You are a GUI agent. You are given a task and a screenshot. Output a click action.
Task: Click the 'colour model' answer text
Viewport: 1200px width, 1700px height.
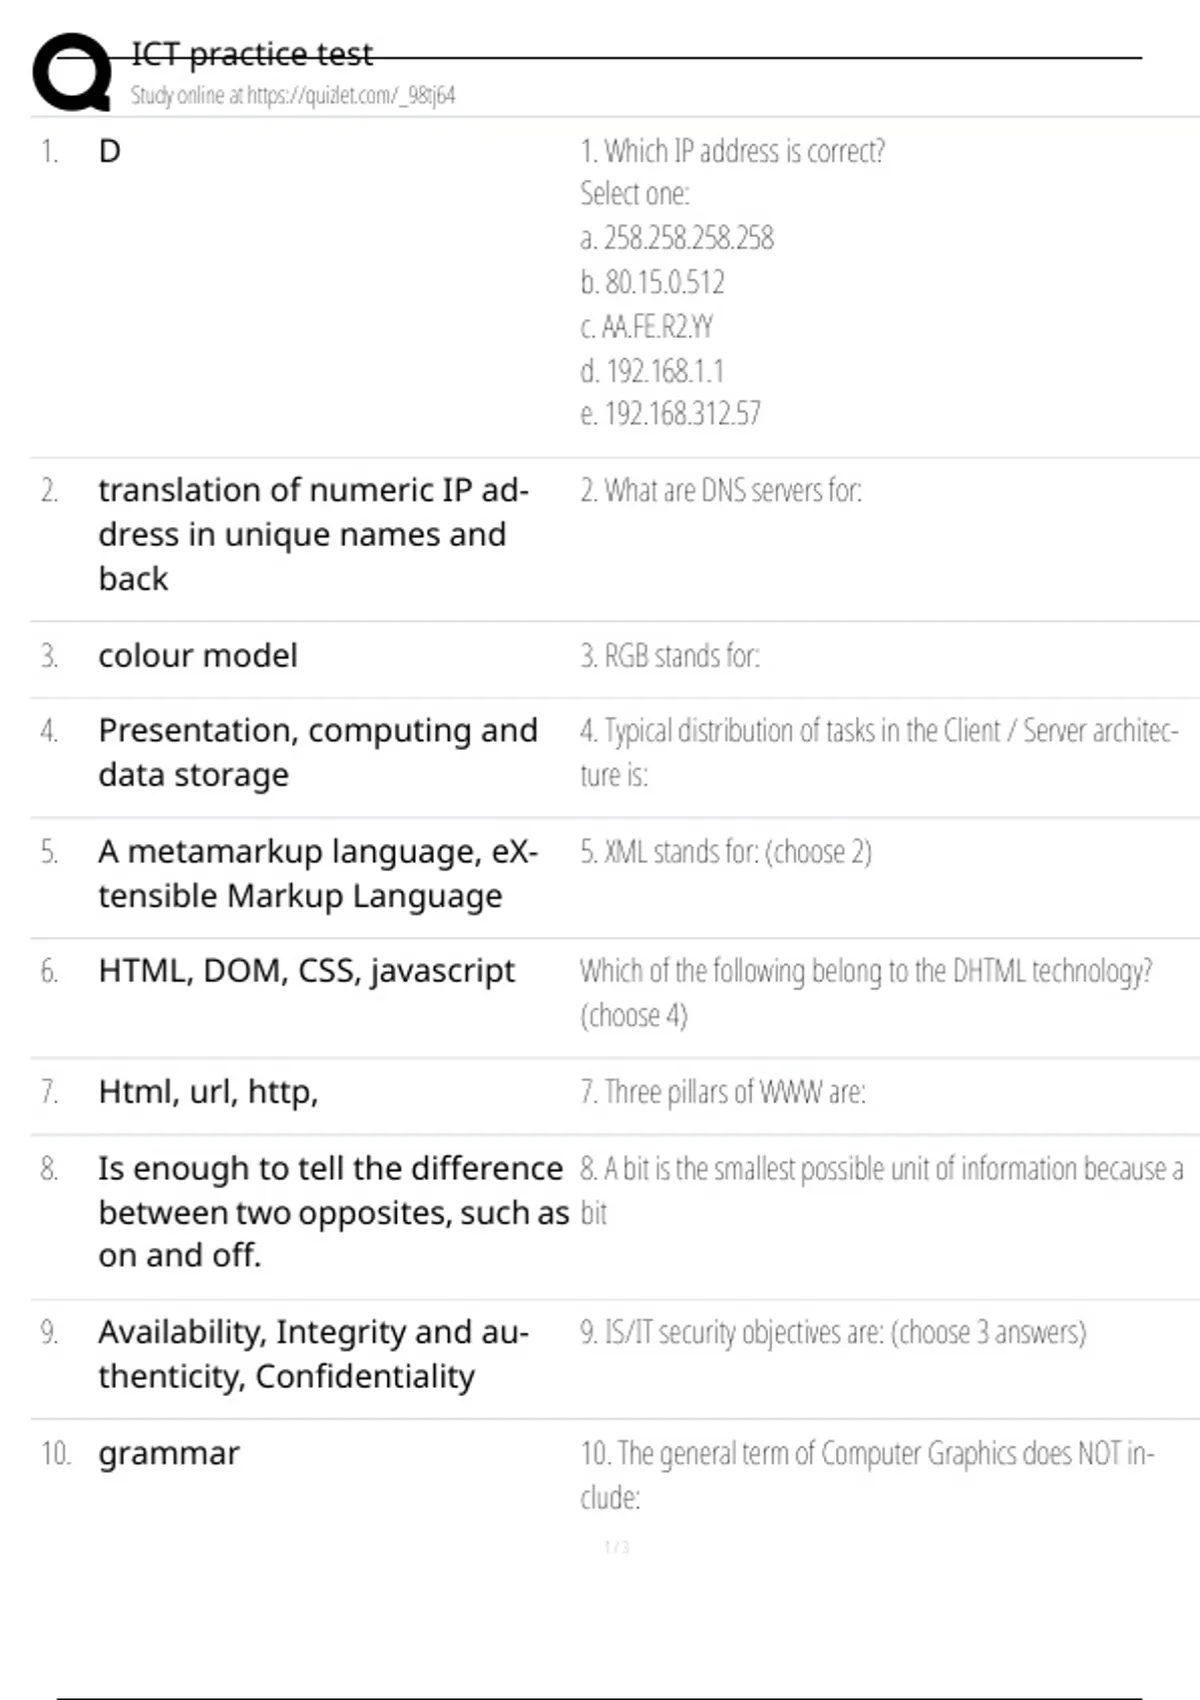[198, 656]
